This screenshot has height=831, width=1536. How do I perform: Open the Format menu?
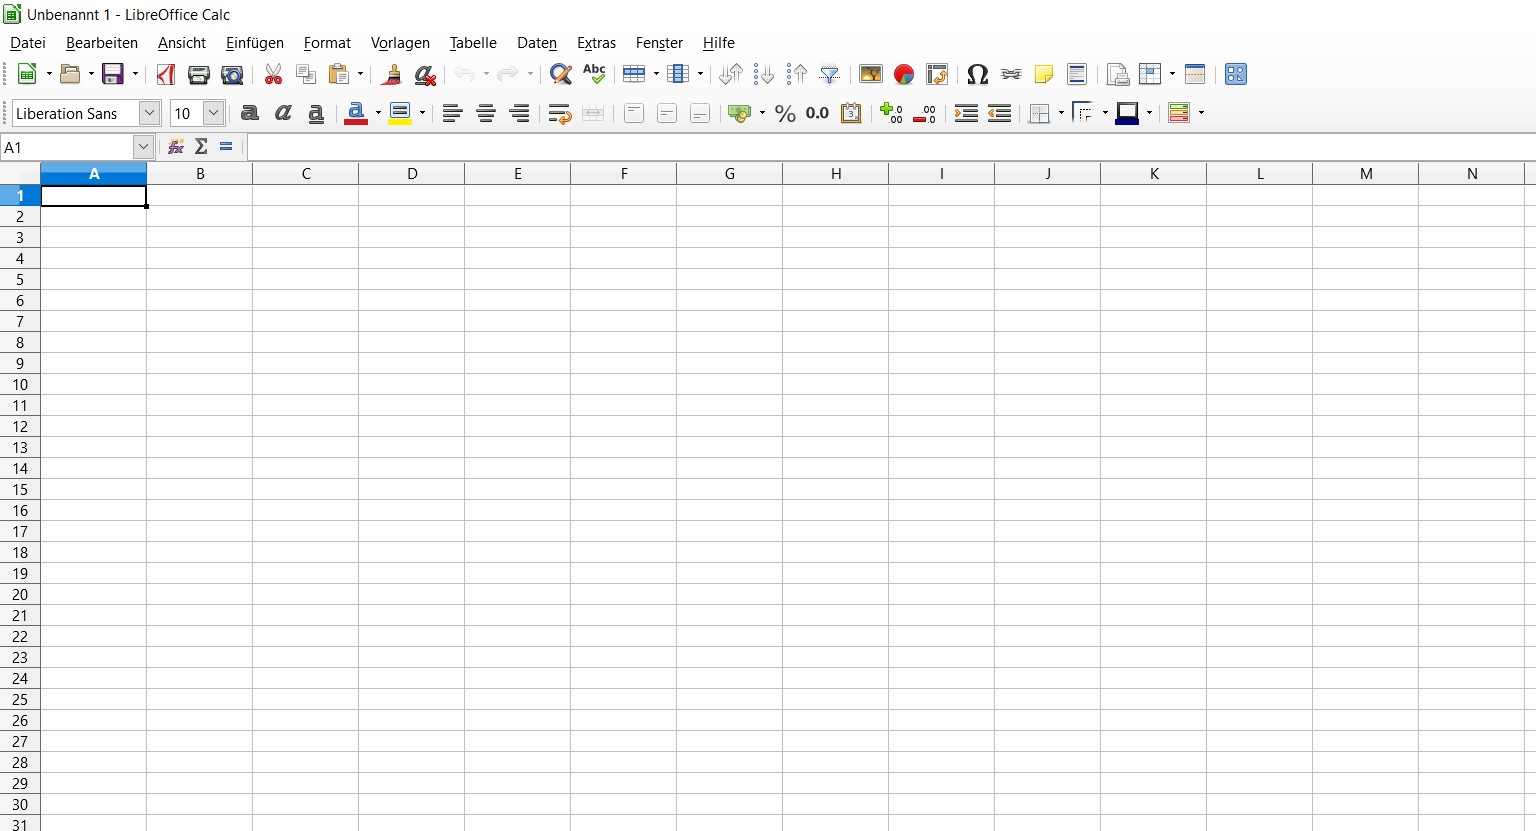(x=327, y=43)
